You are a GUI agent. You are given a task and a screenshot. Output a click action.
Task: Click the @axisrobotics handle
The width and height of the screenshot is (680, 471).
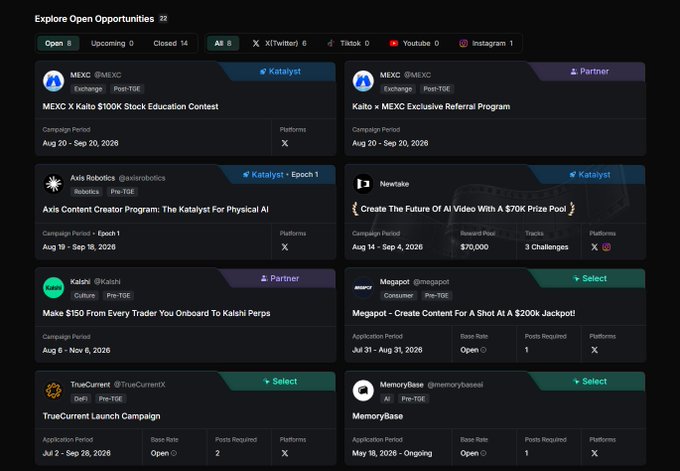142,178
